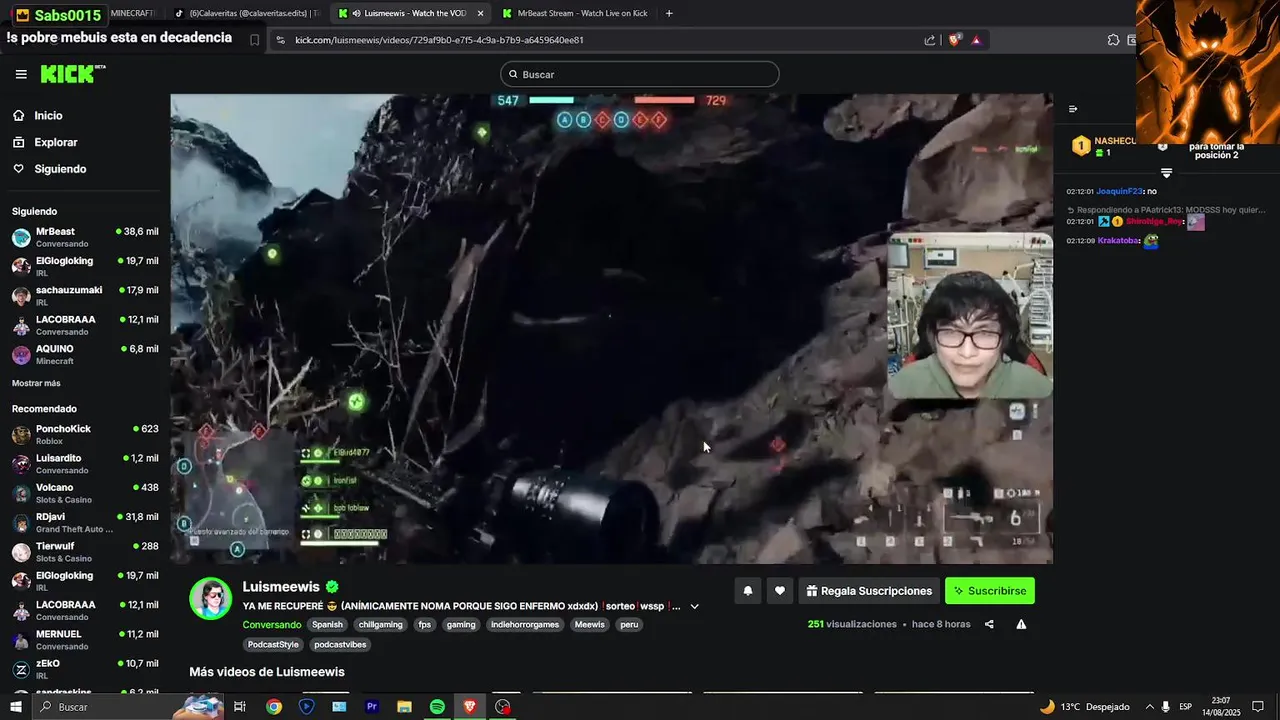Expand pinned leaderboard chevron in chat
Screen dimensions: 1280x720
[1166, 173]
